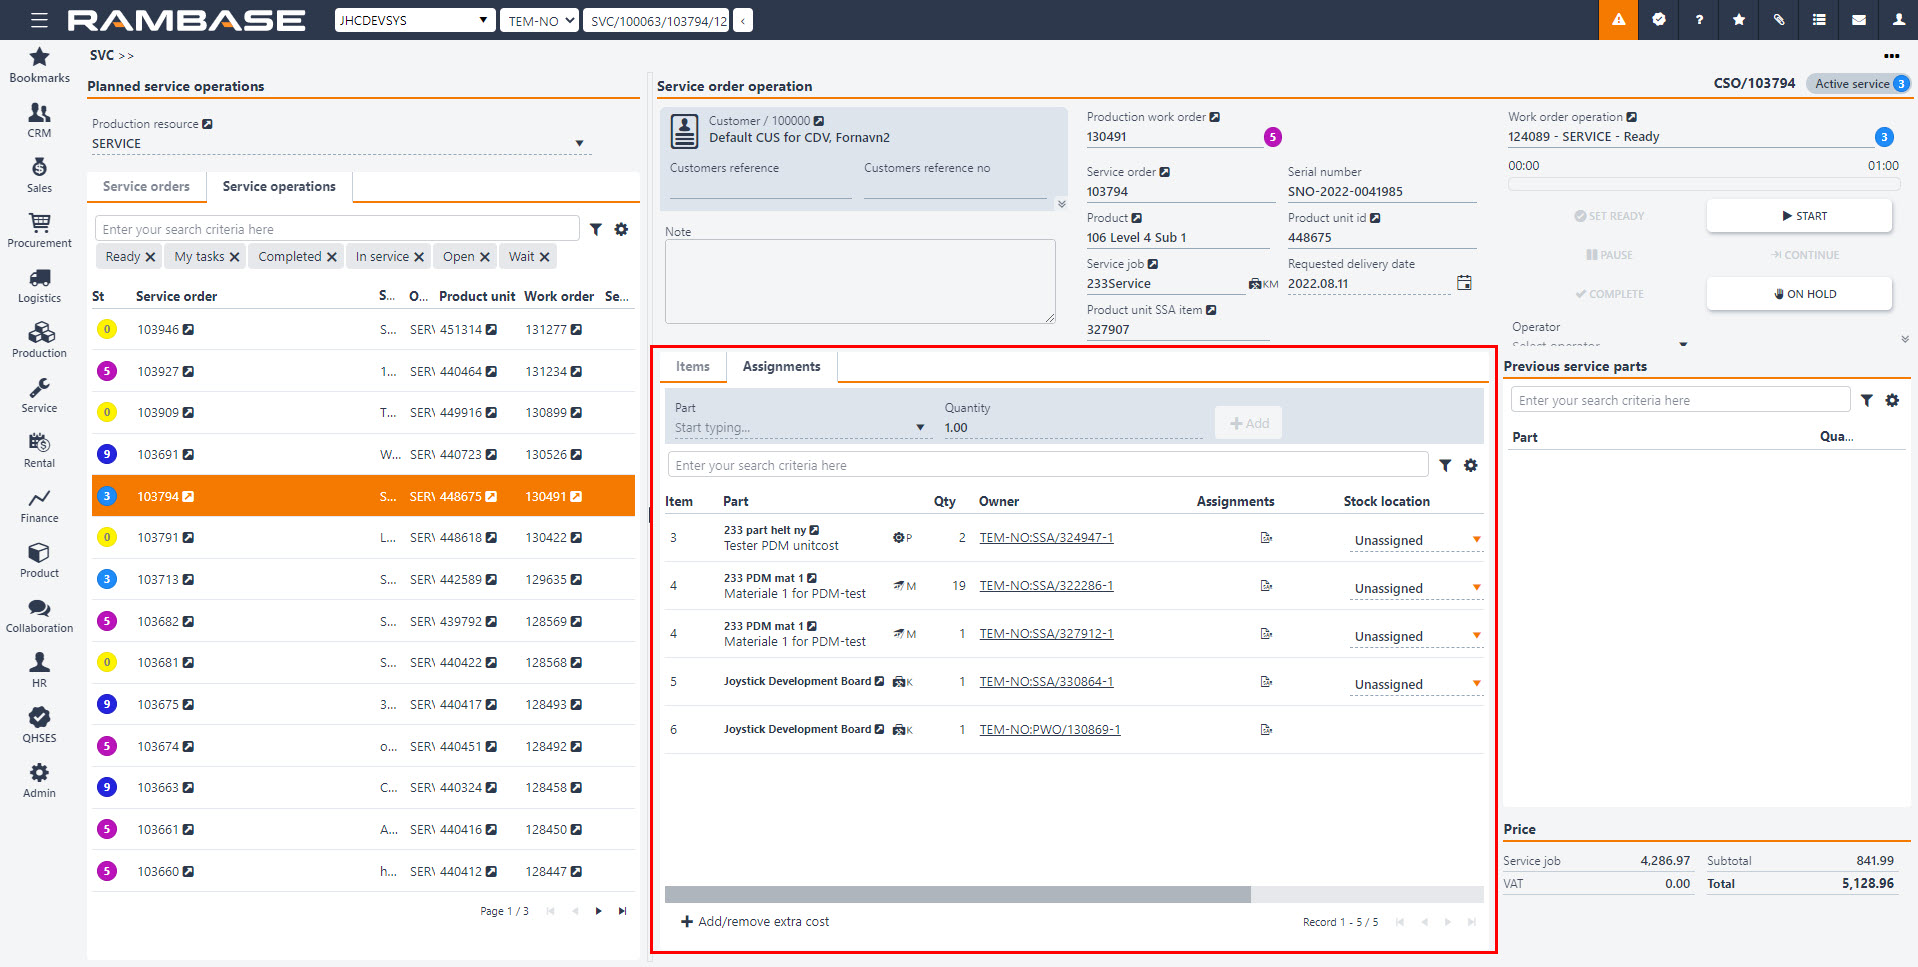The image size is (1918, 967).
Task: Open column settings gear in Previous service parts
Action: coord(1892,400)
